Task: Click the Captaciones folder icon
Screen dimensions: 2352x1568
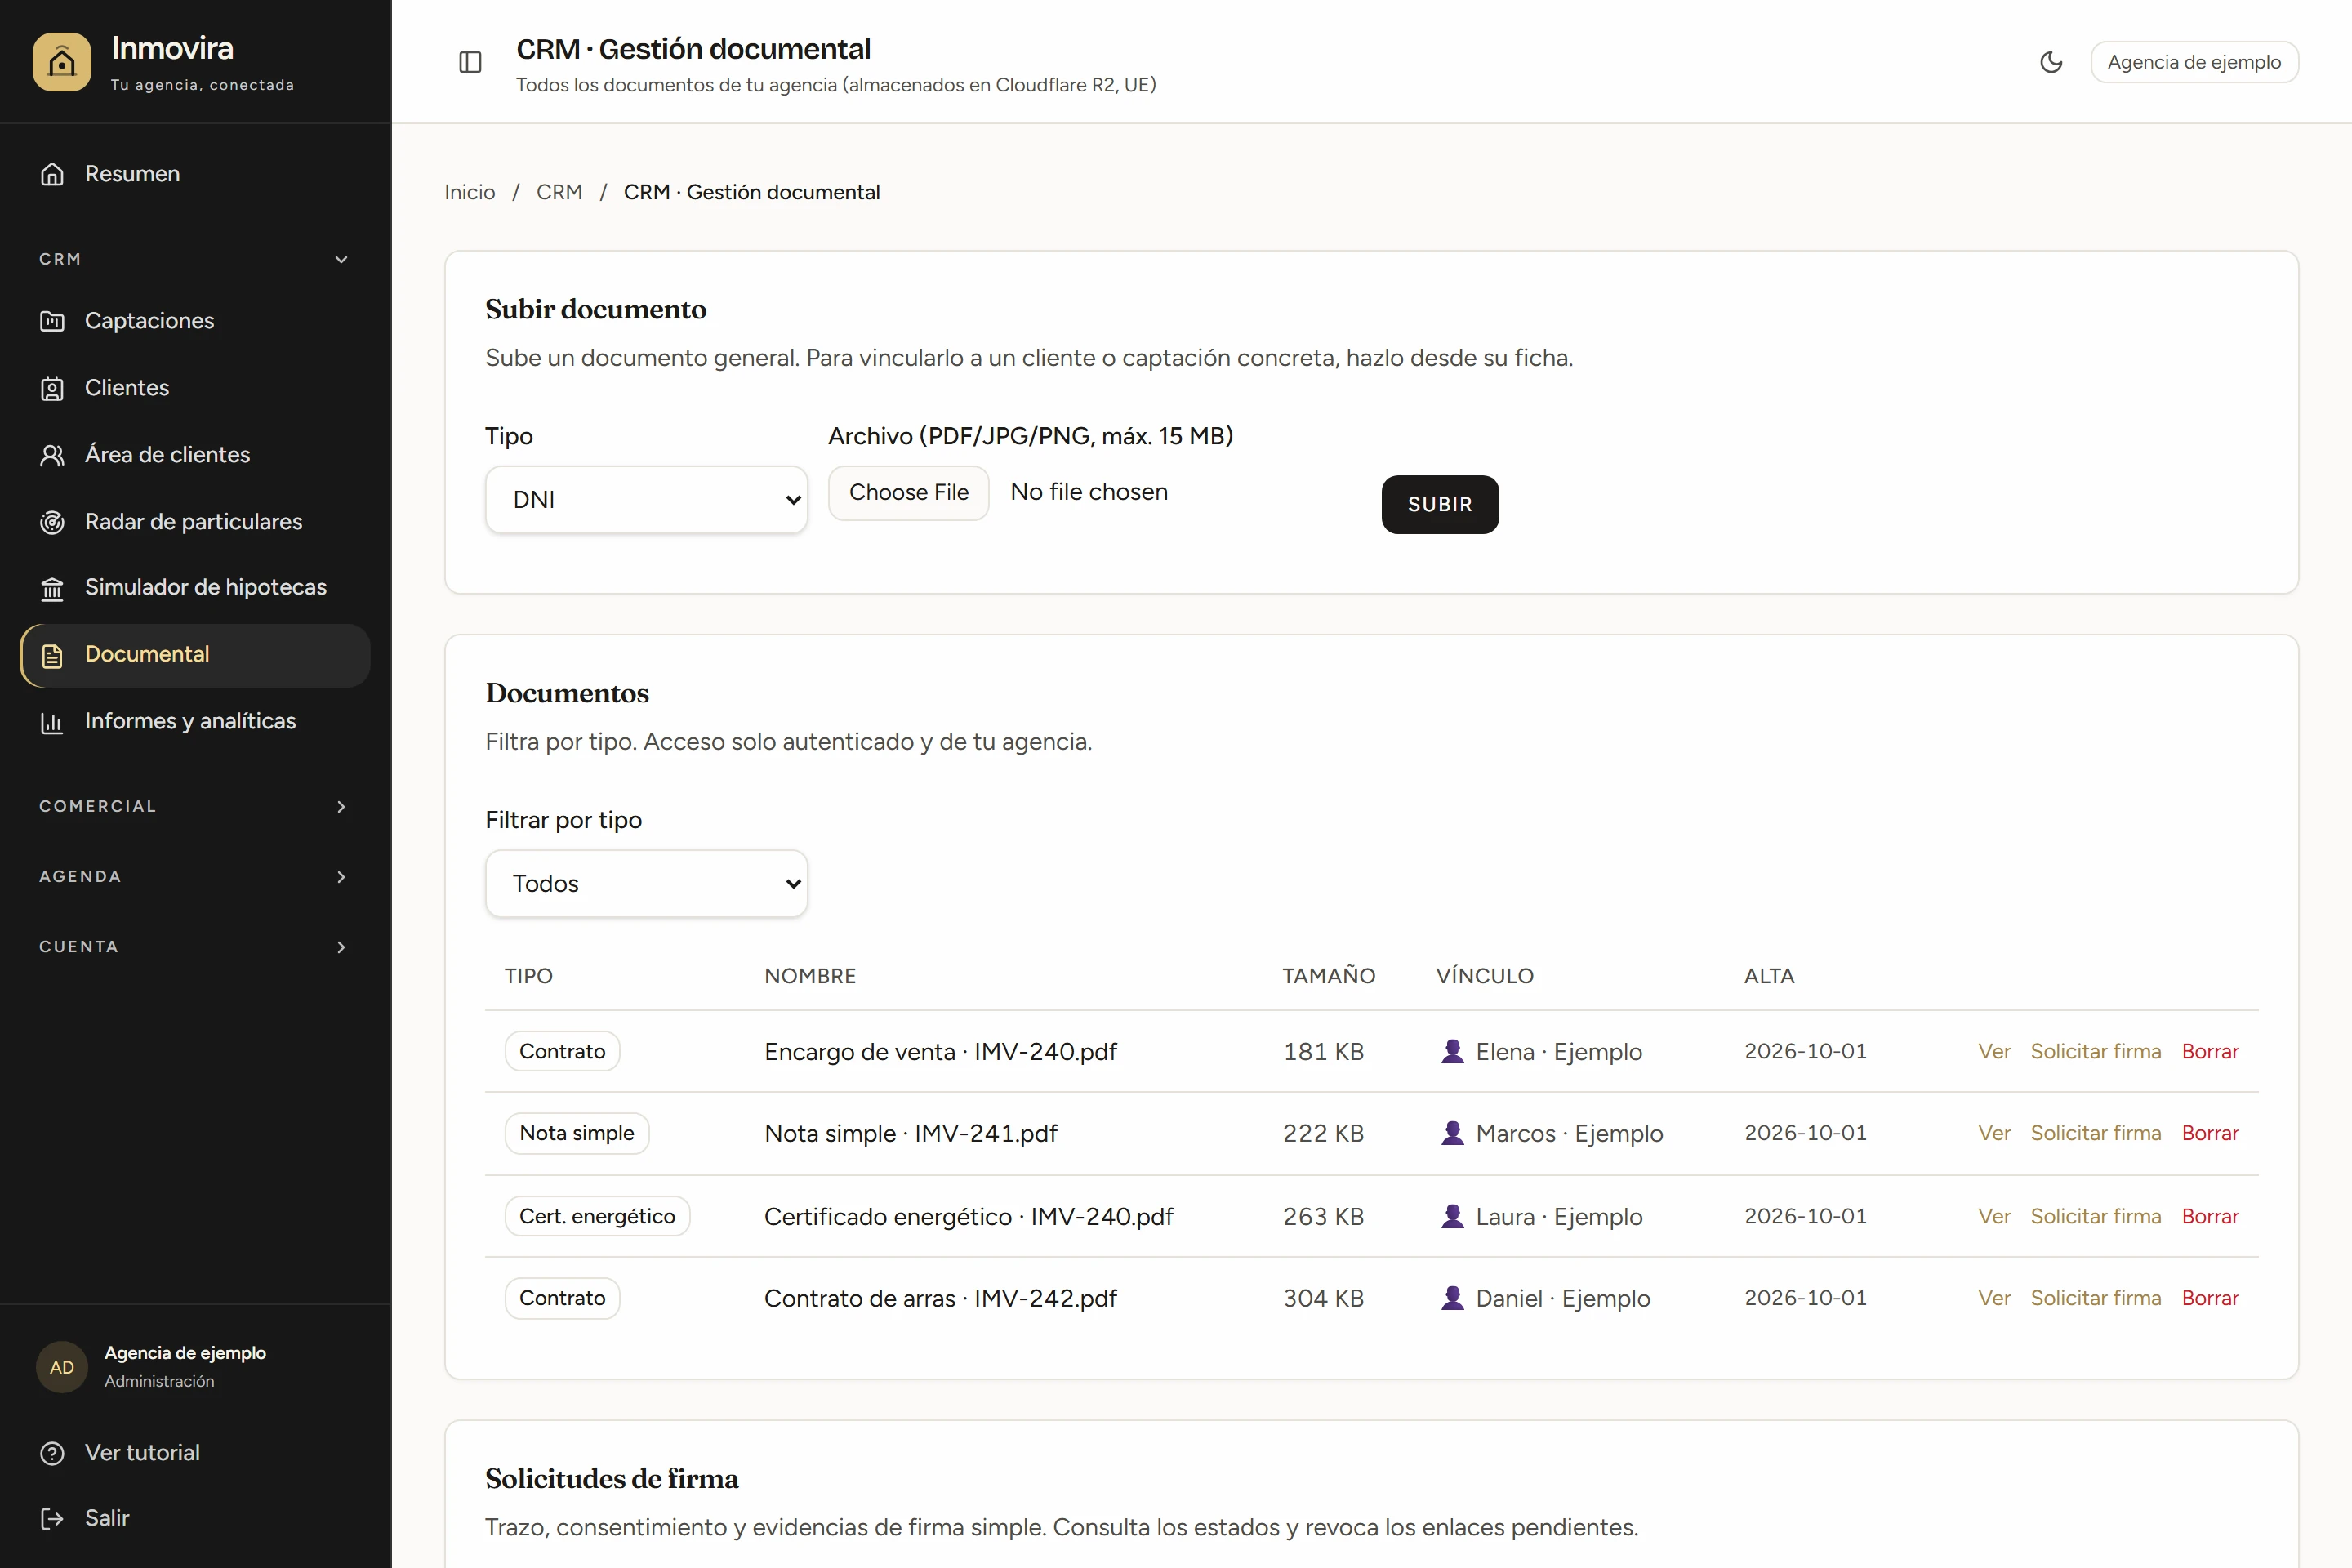Action: click(52, 321)
